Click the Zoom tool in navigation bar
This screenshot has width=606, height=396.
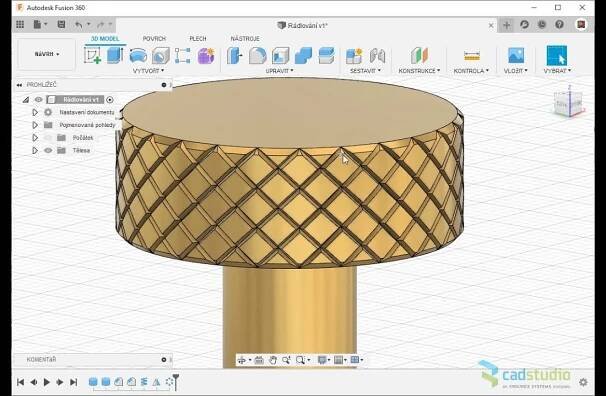286,360
